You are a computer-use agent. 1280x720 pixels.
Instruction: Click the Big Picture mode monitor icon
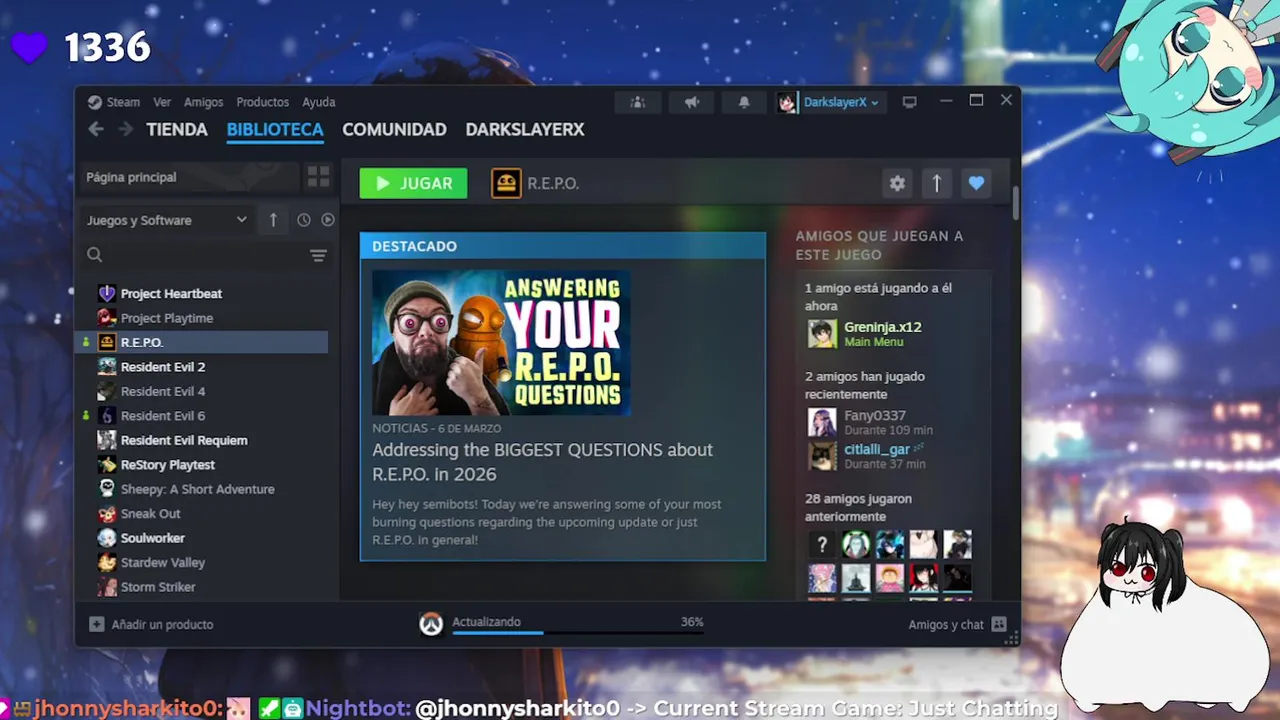909,102
